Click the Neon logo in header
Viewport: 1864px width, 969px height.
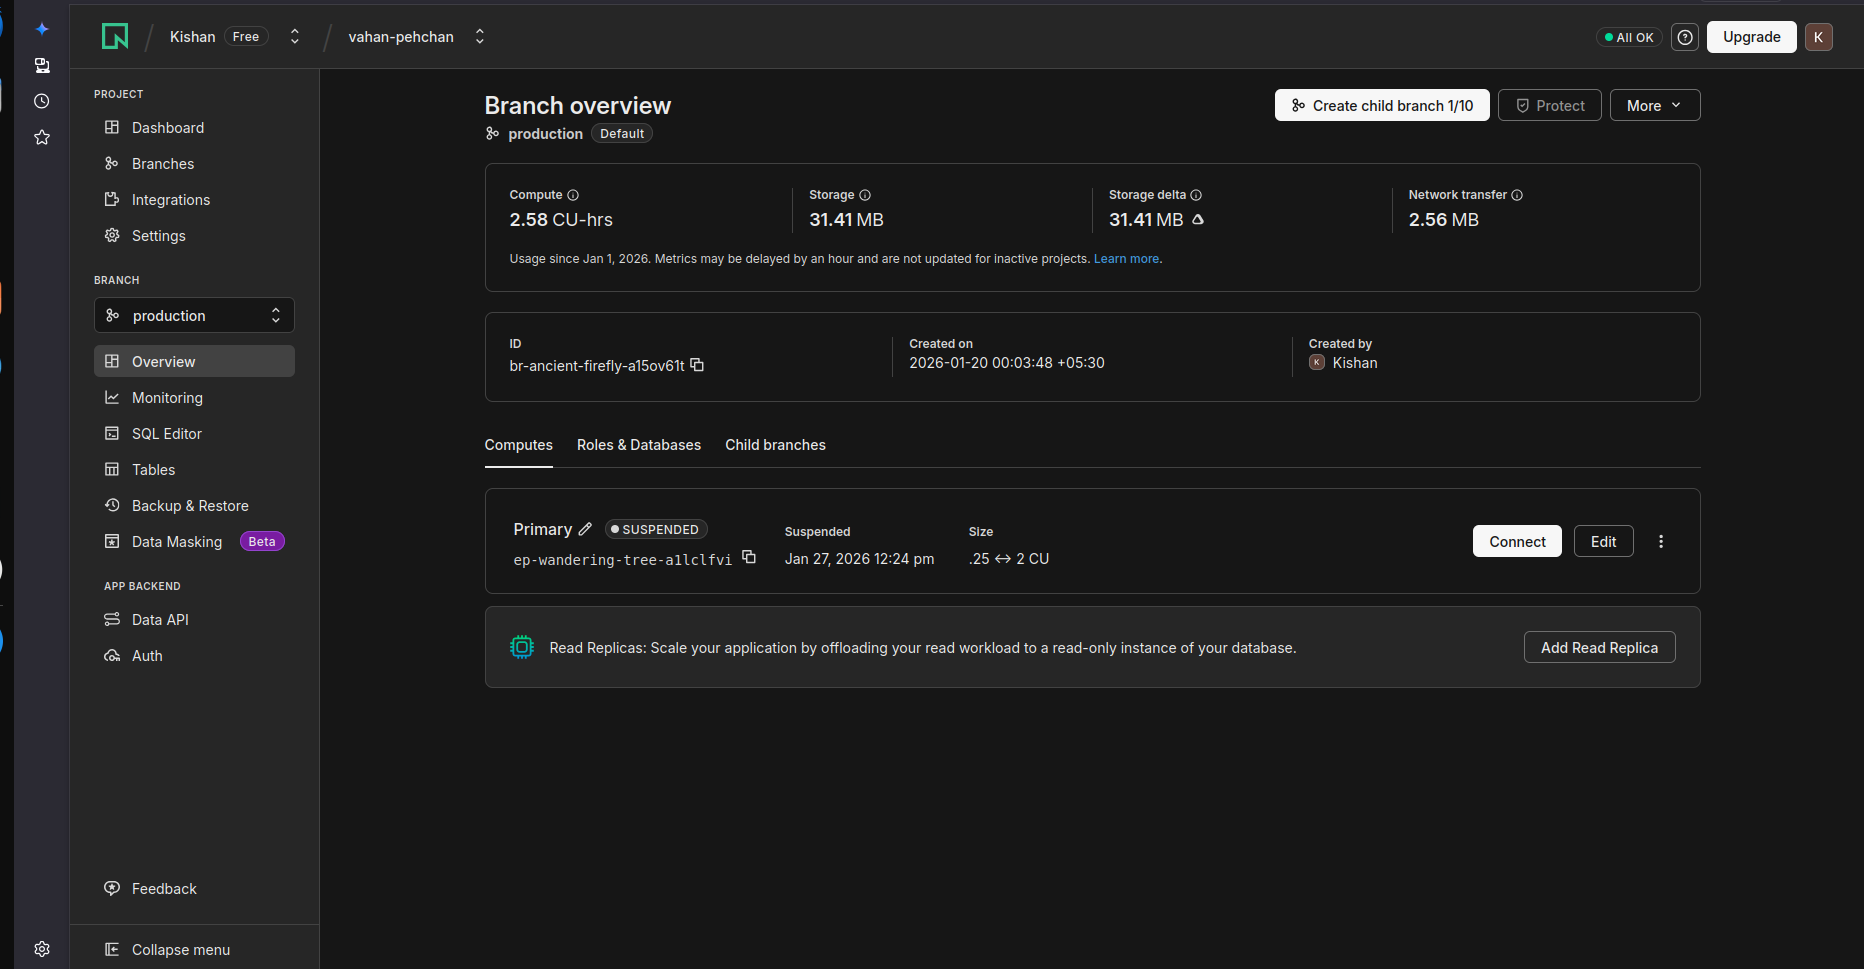[x=115, y=37]
